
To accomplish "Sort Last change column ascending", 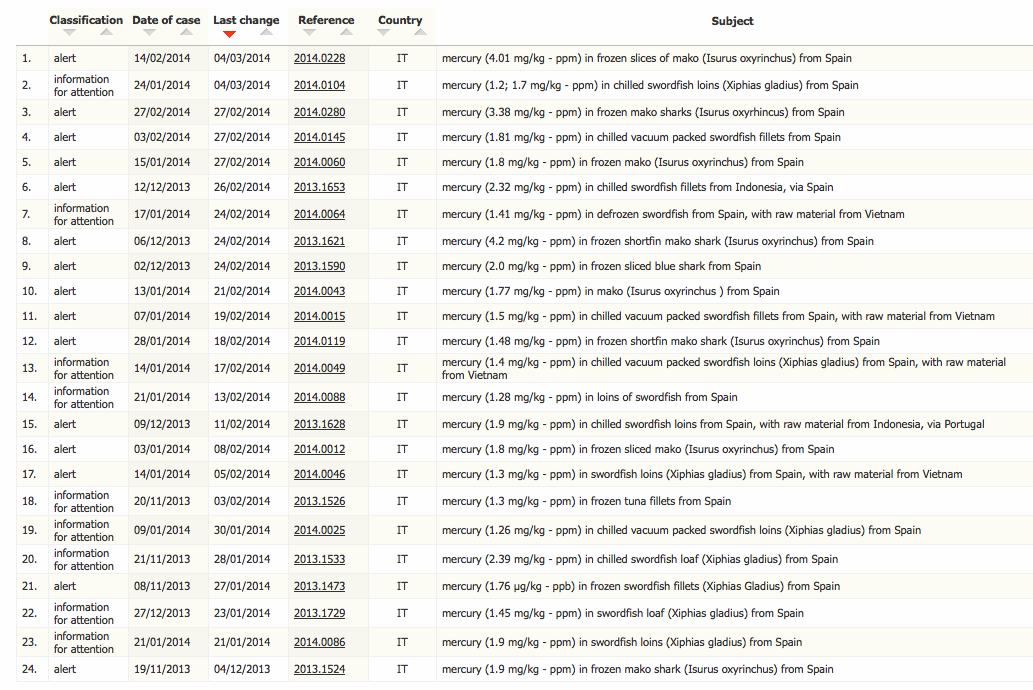I will (x=265, y=33).
